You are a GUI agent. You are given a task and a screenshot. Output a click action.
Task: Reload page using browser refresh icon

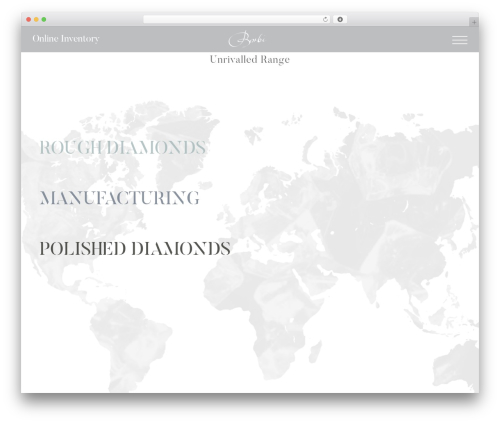click(325, 20)
